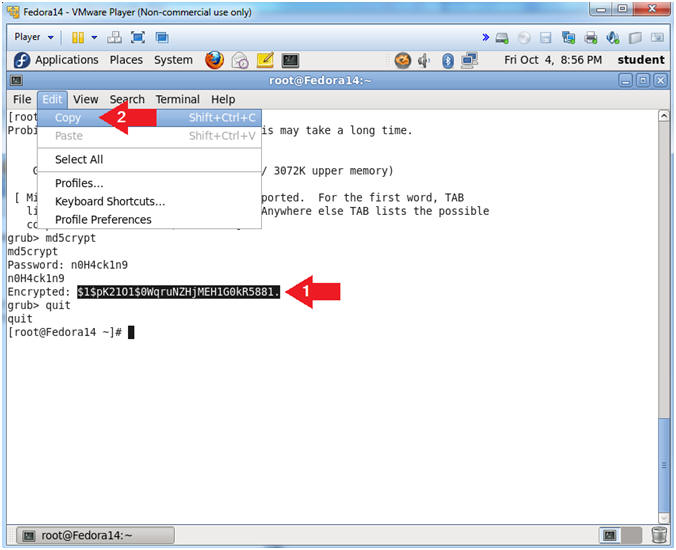Open Profile Preferences from the Edit menu
The height and width of the screenshot is (550, 676).
pyautogui.click(x=149, y=220)
